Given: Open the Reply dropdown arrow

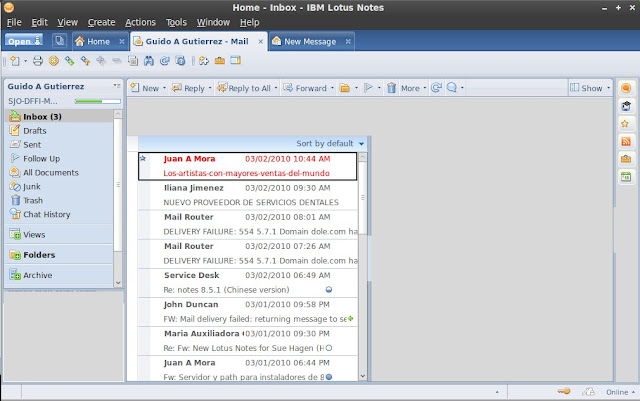Looking at the screenshot, I should tap(210, 88).
